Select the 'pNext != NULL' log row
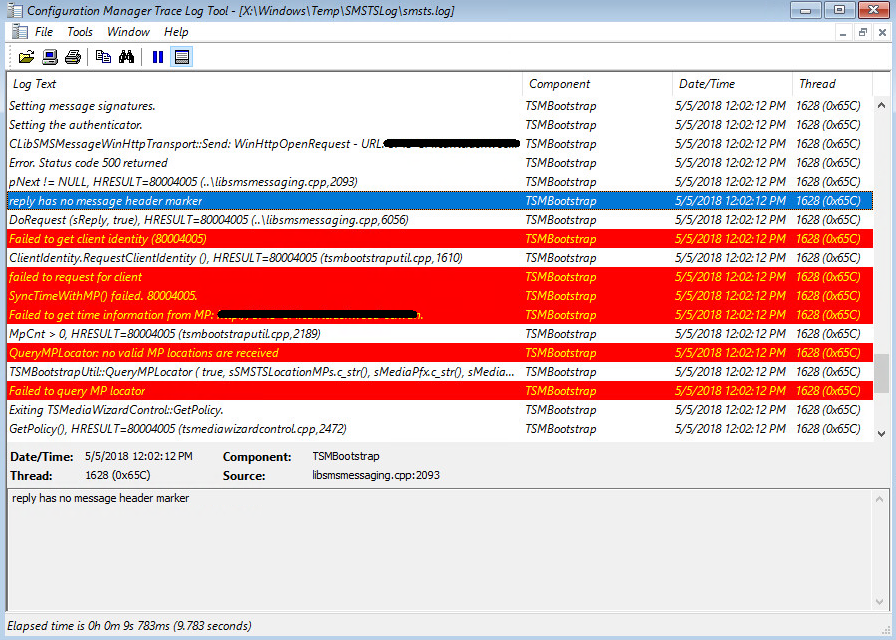Viewport: 896px width, 640px height. click(x=440, y=182)
